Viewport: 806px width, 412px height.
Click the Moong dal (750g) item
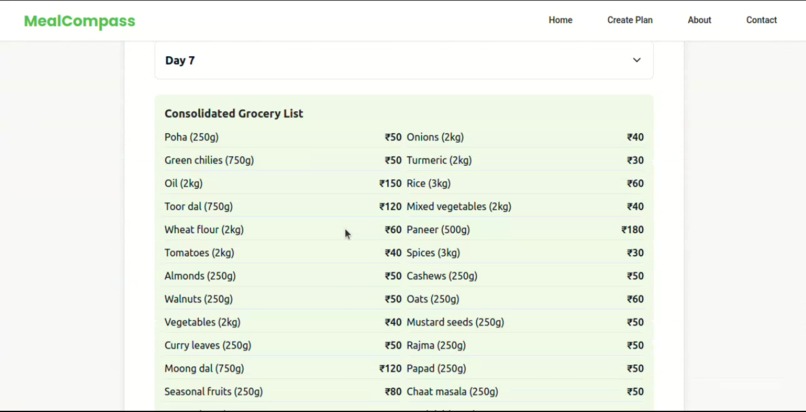204,368
